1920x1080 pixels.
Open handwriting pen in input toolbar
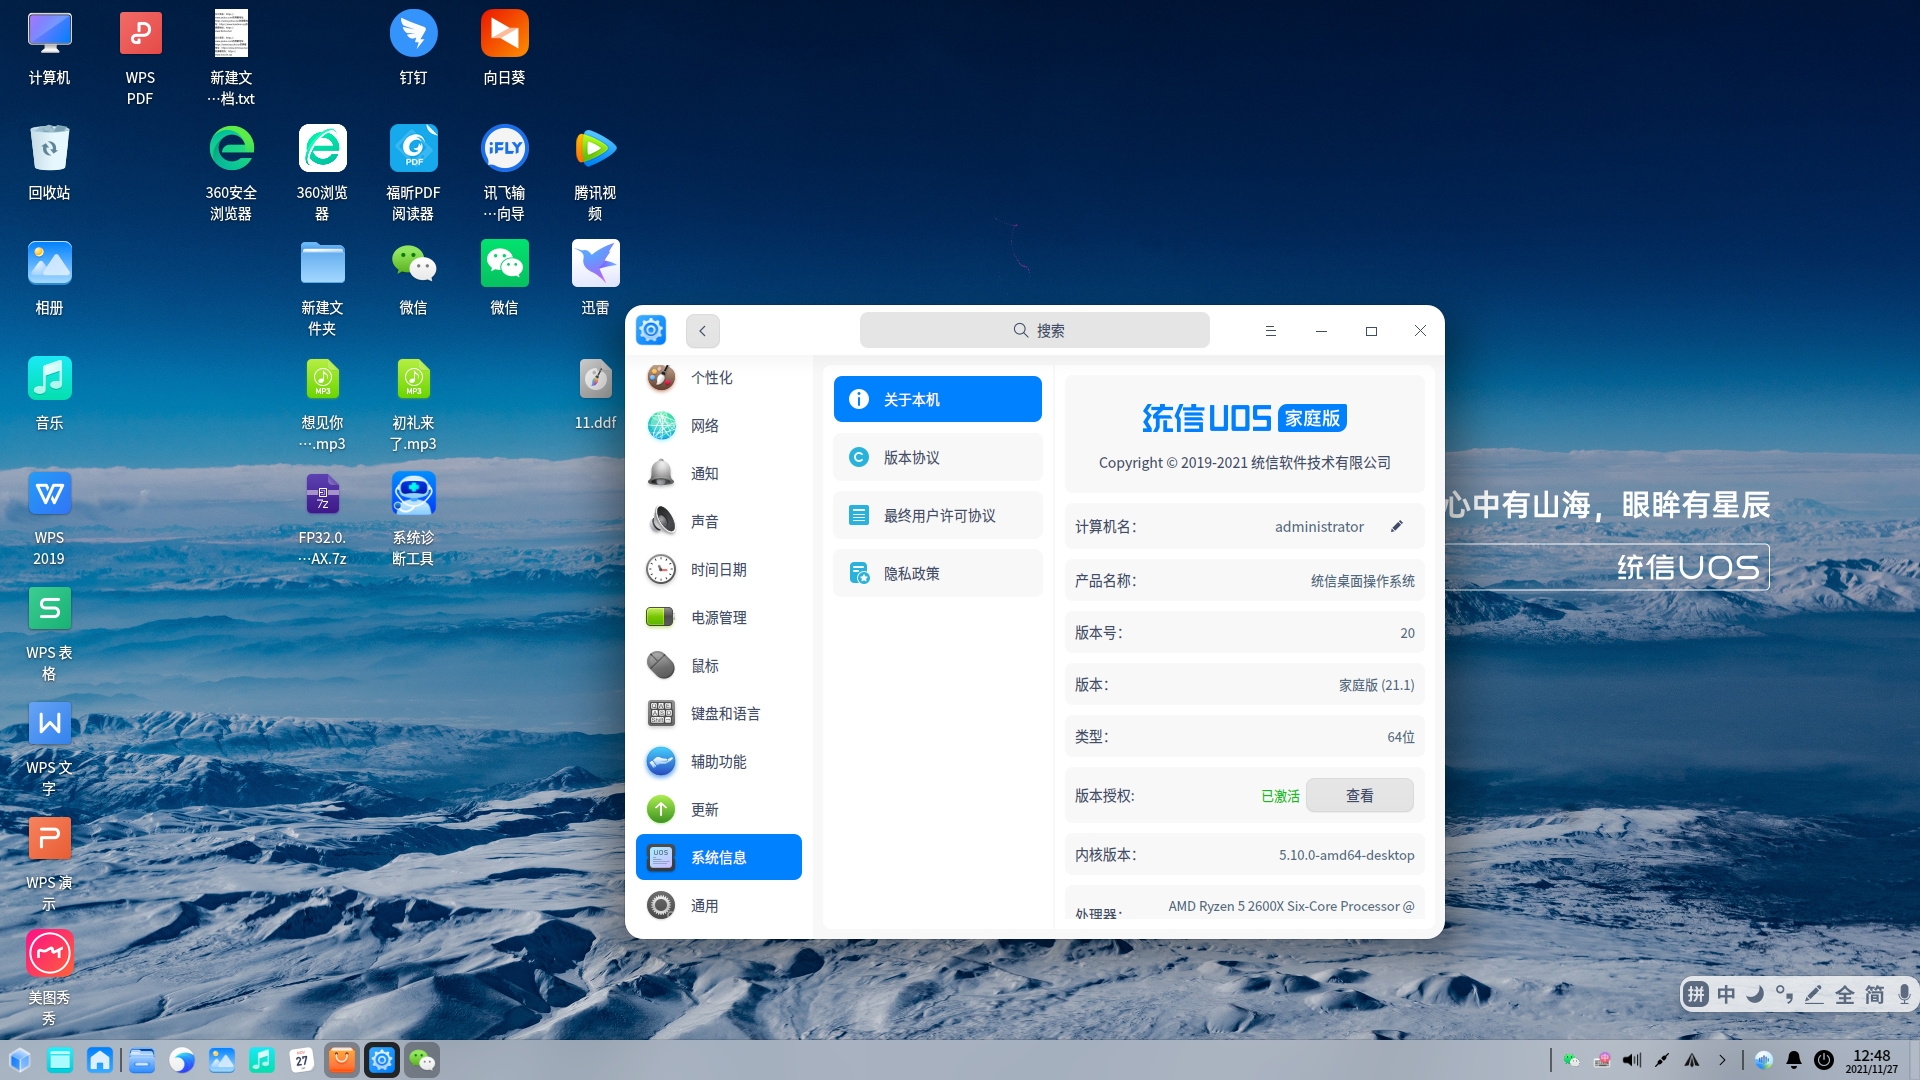coord(1815,995)
